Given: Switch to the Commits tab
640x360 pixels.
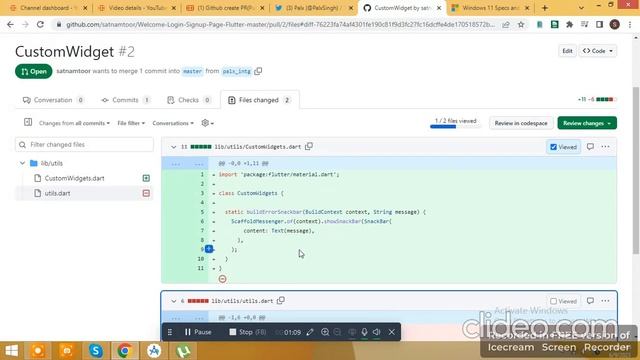Looking at the screenshot, I should point(125,100).
